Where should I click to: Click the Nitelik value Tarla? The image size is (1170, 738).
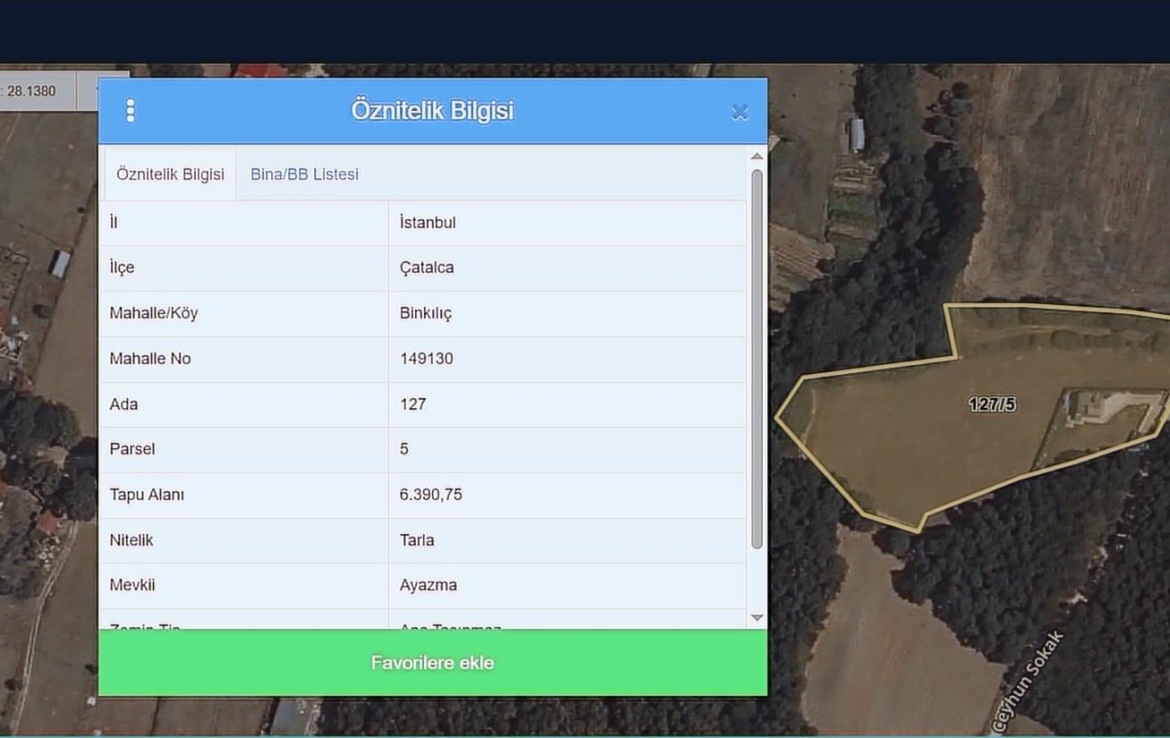pyautogui.click(x=417, y=540)
